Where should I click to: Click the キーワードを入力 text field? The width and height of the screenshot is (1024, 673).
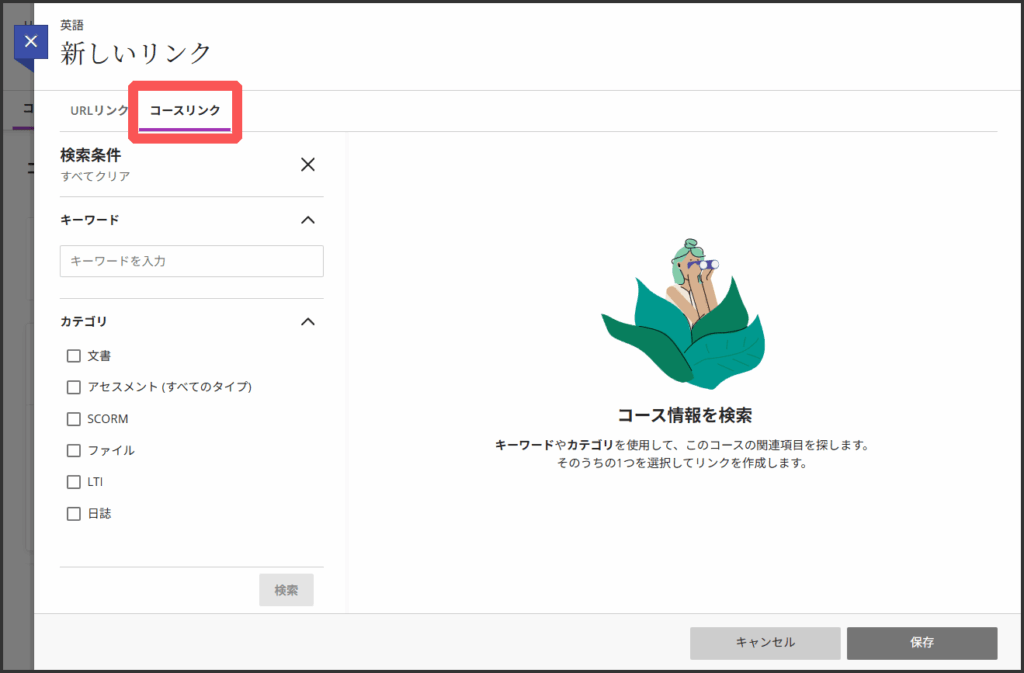[x=191, y=261]
